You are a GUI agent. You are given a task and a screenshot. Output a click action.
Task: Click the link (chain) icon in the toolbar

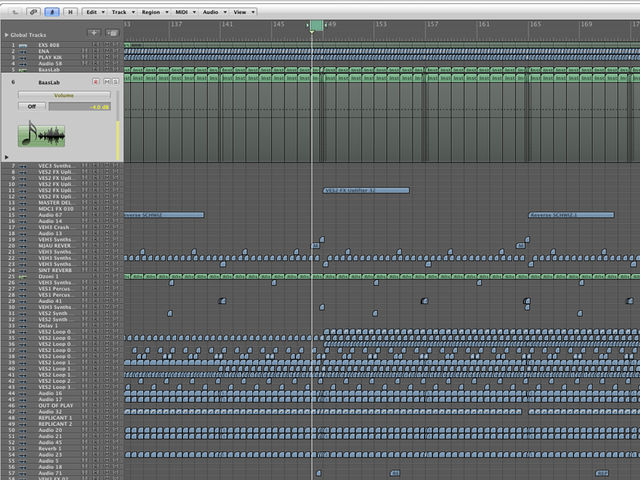click(33, 12)
